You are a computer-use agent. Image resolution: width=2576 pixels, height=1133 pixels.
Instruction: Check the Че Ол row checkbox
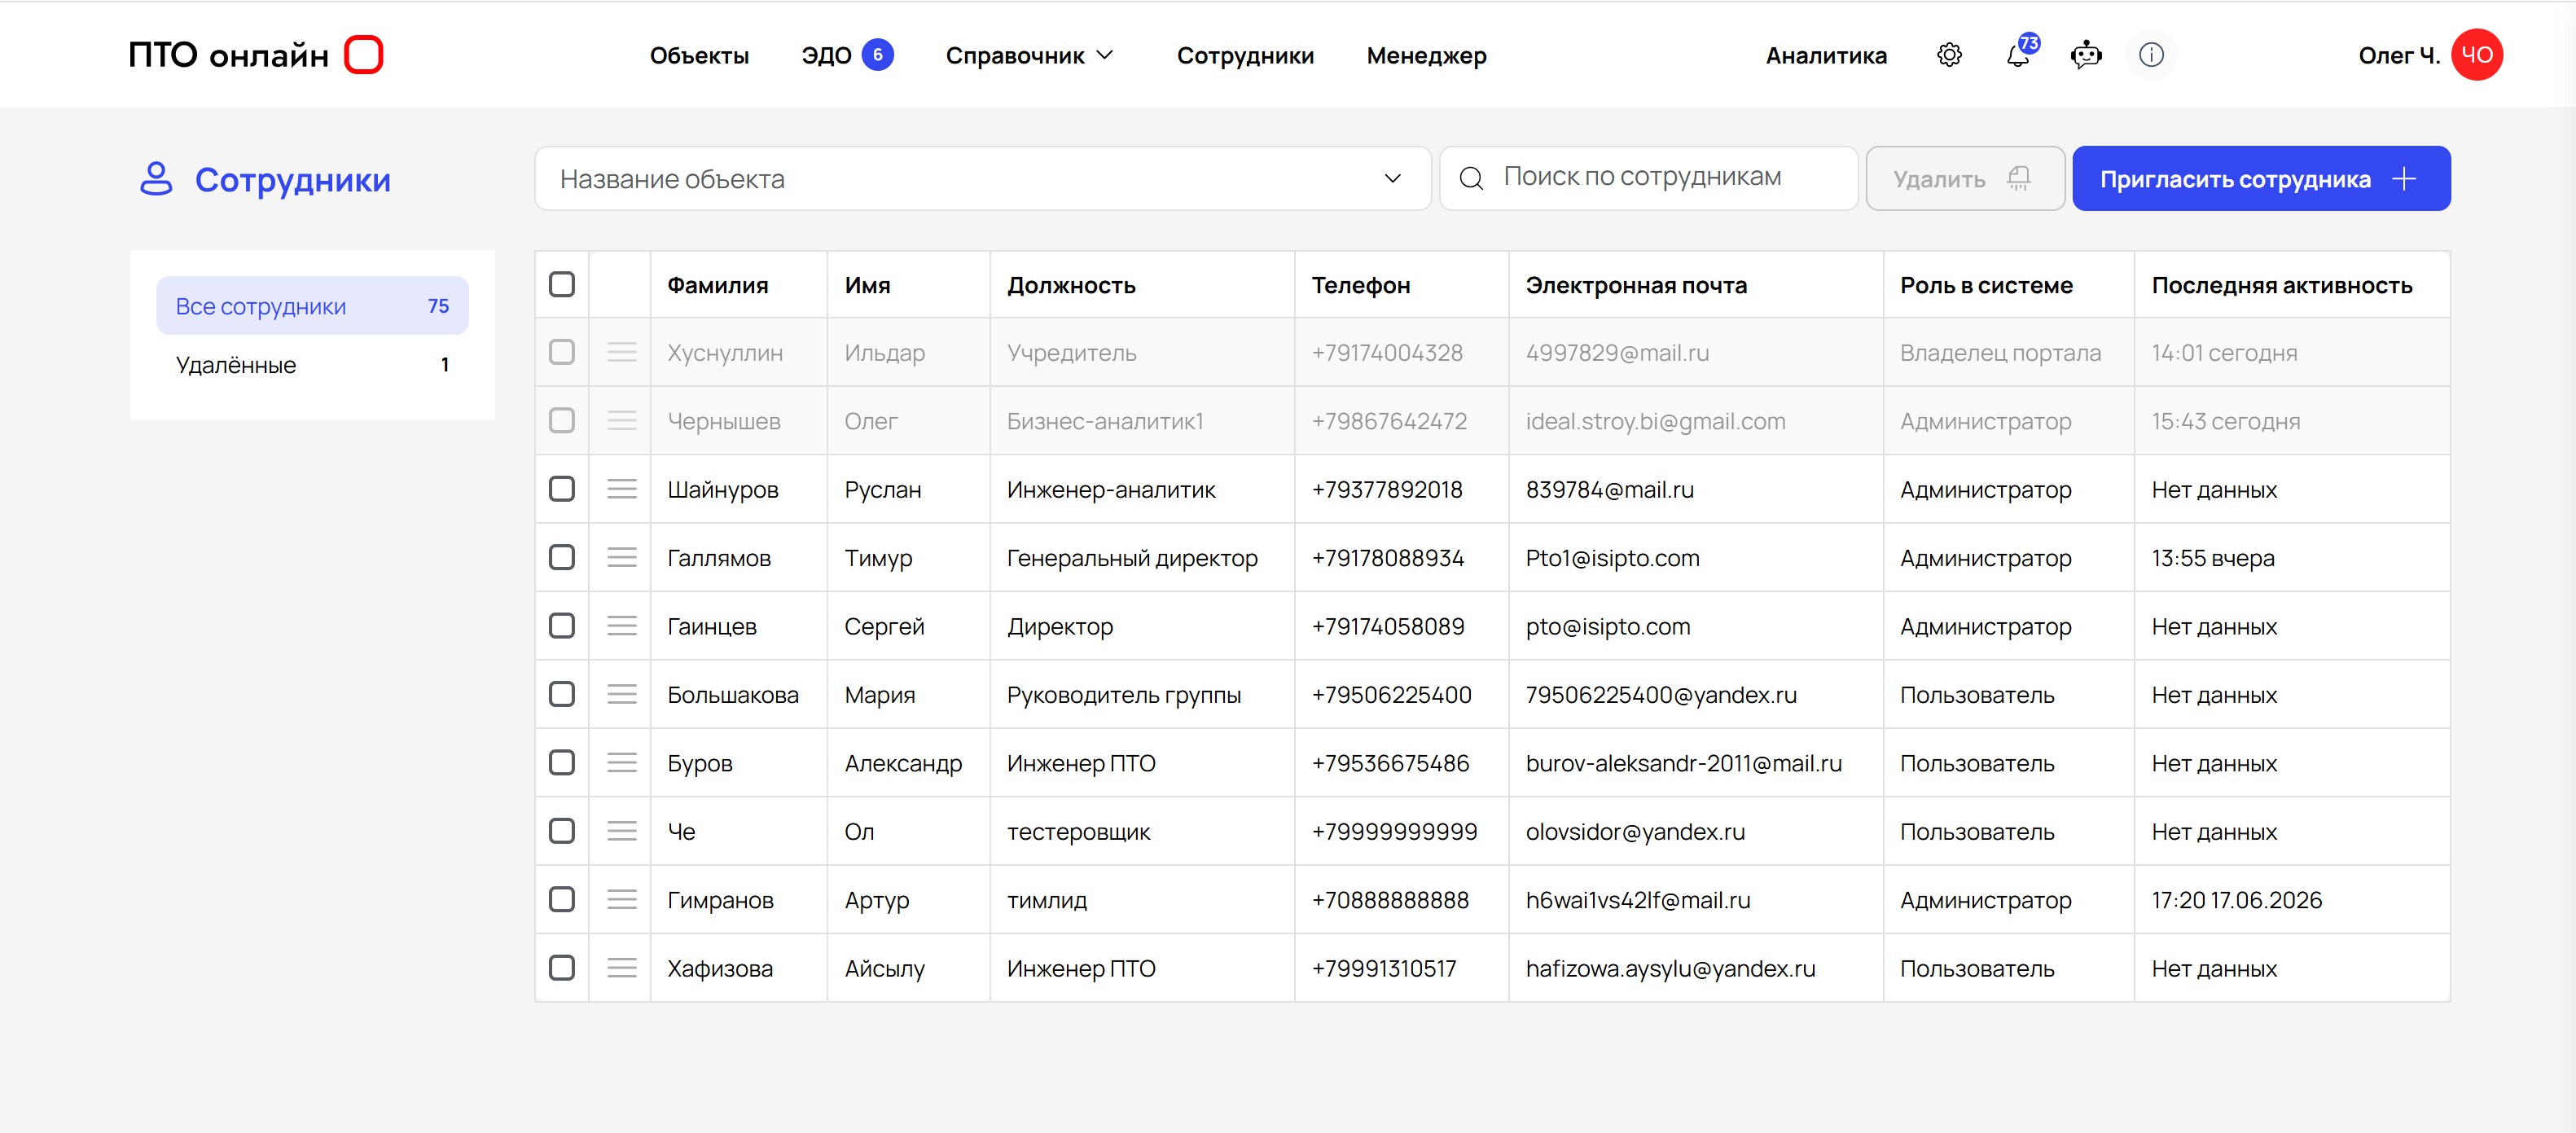[x=562, y=831]
